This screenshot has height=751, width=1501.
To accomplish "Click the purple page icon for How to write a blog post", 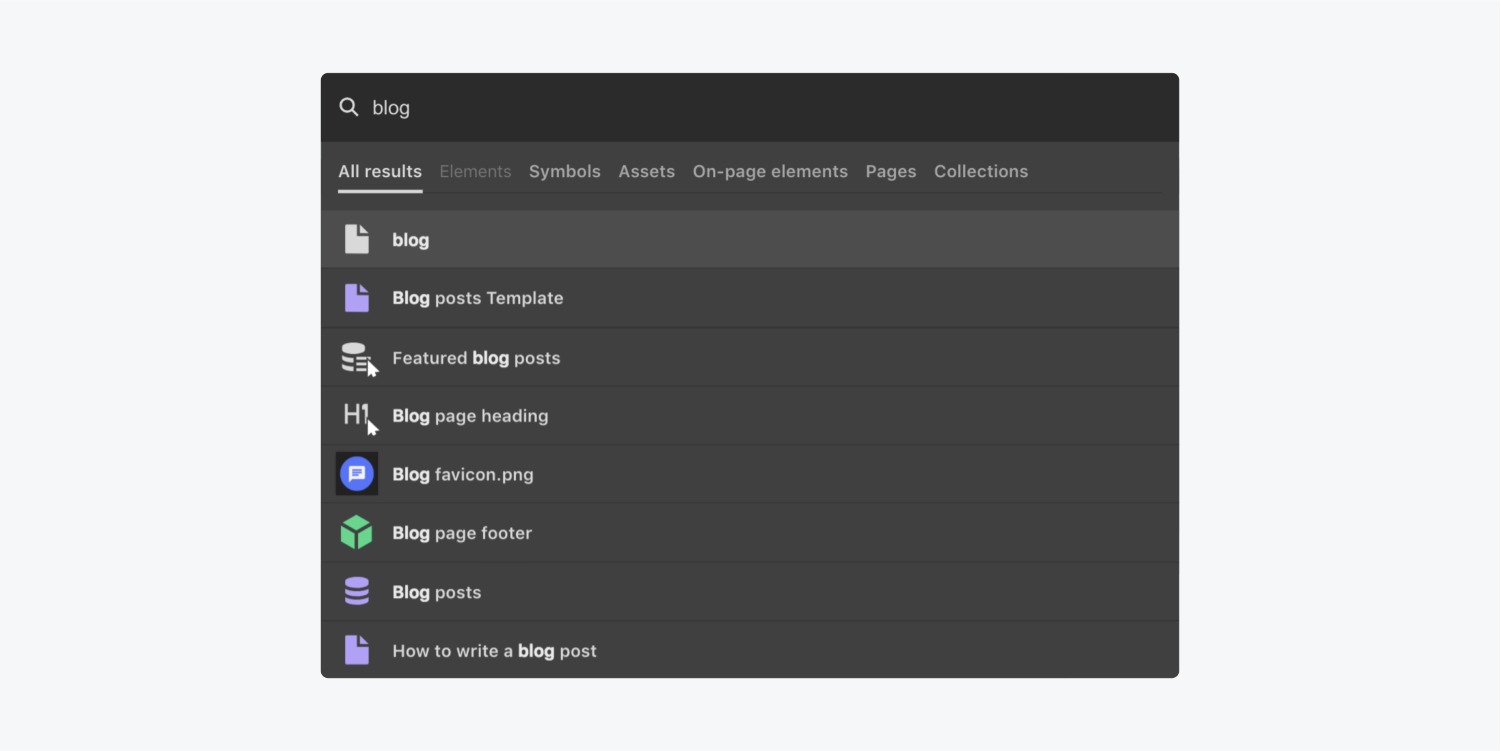I will (357, 650).
